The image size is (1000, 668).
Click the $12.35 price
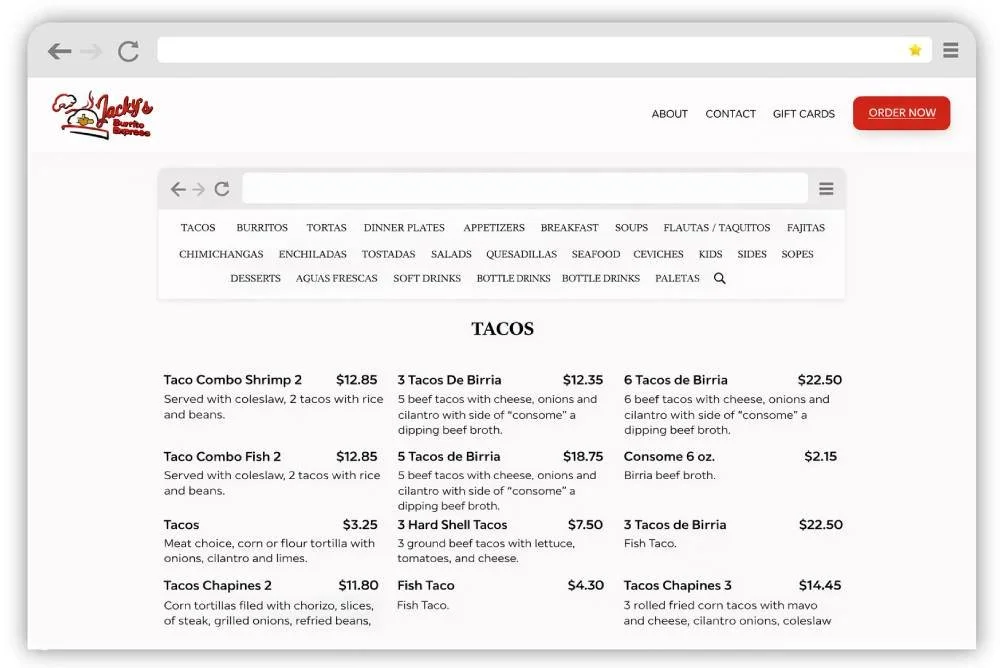(583, 380)
